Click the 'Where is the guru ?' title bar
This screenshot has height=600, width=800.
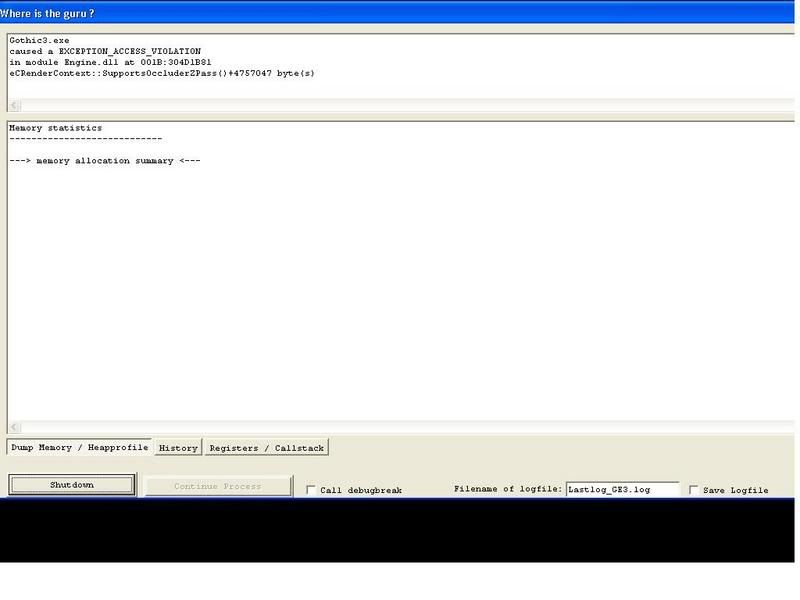397,13
